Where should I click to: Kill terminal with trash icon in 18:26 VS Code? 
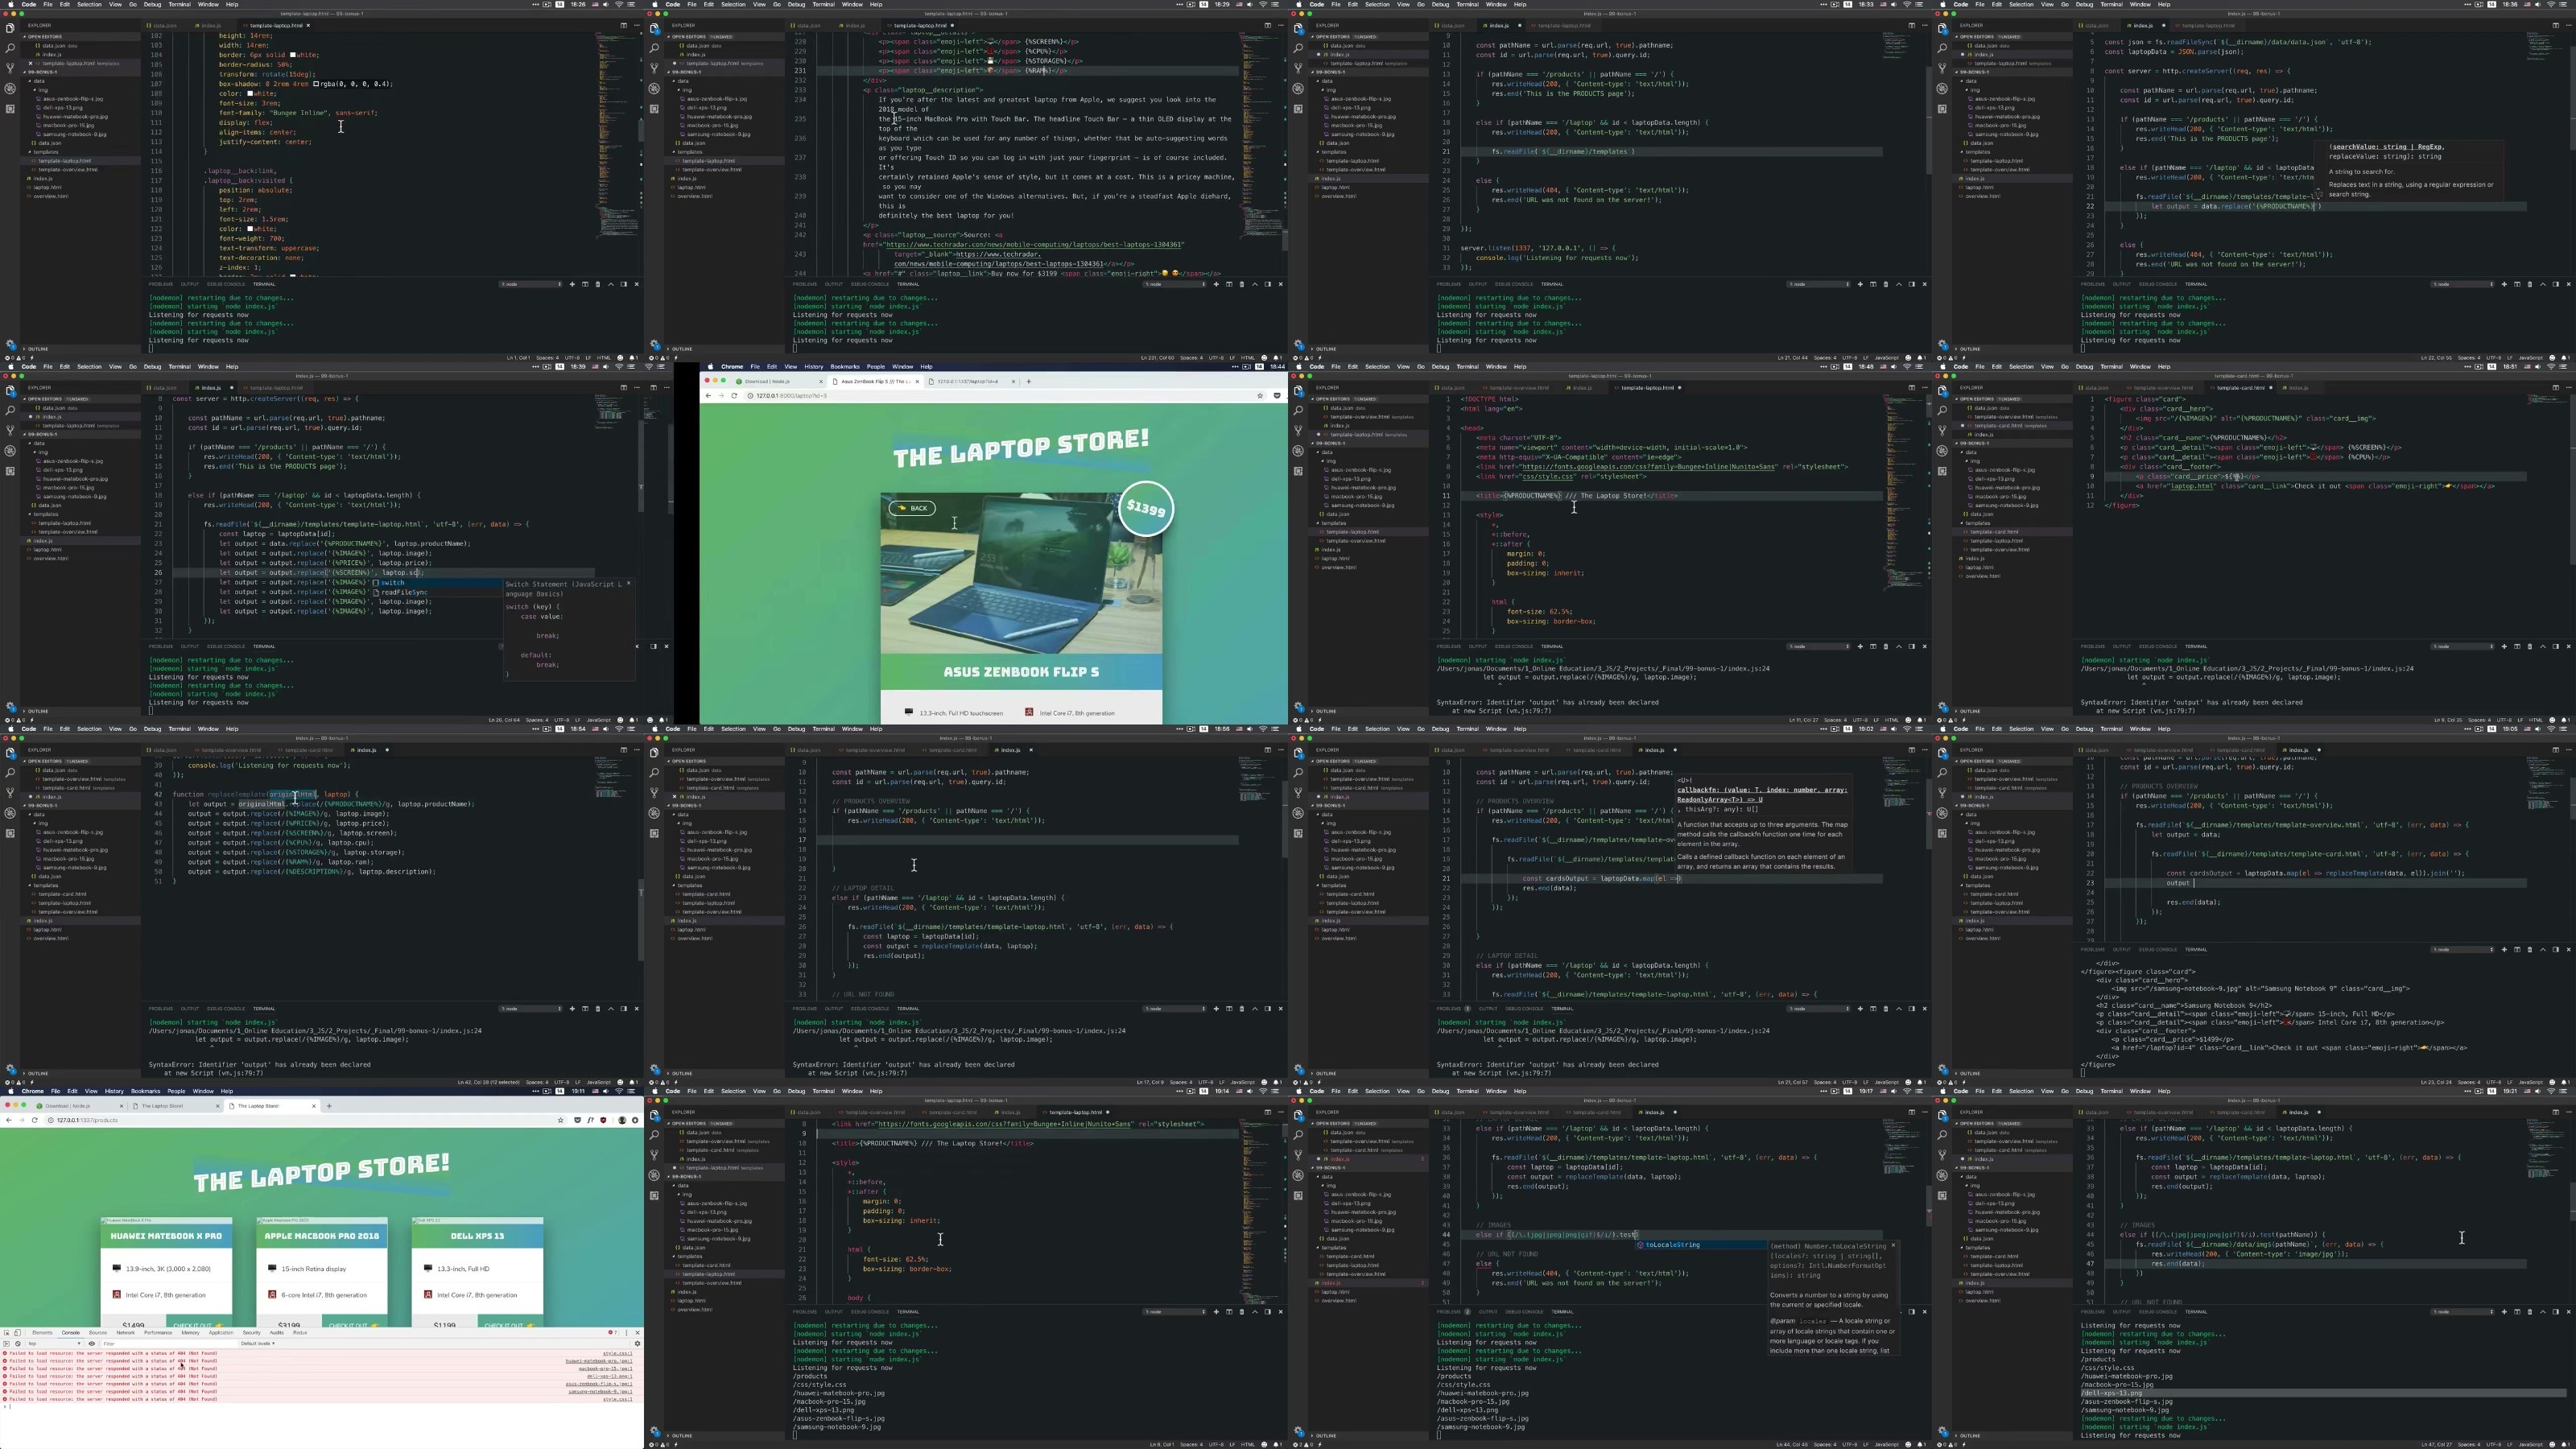point(598,284)
